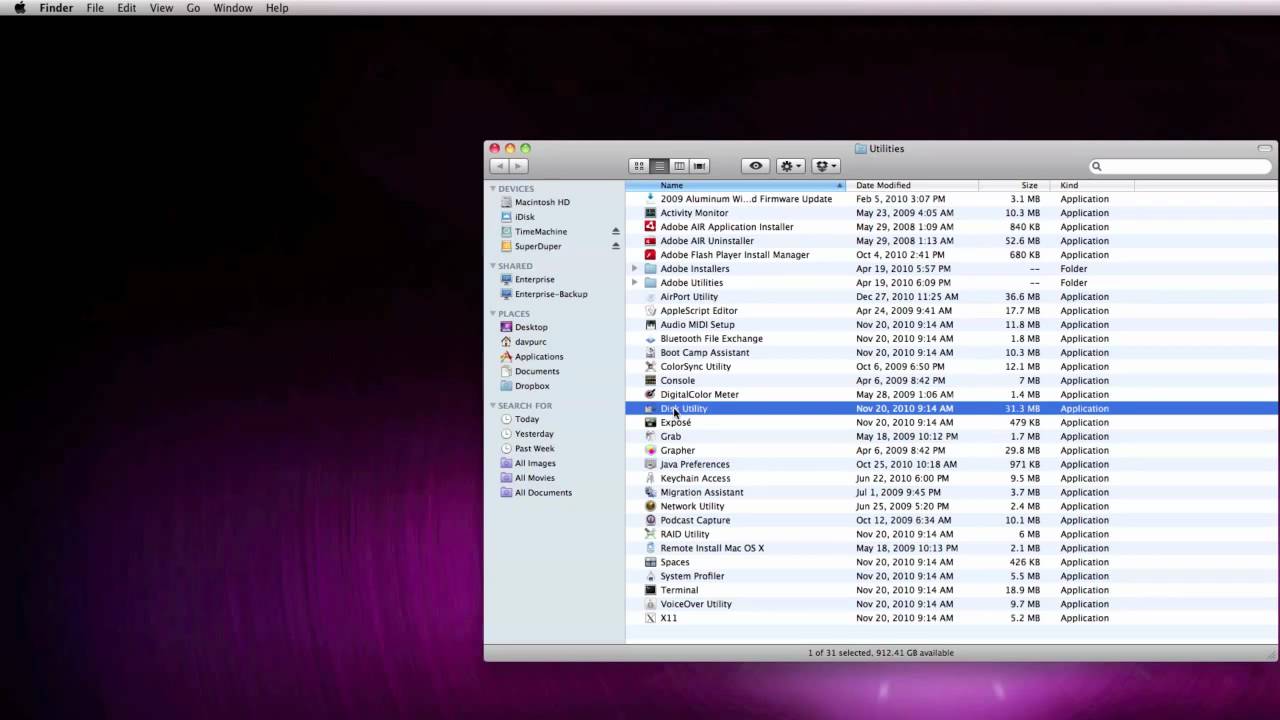Click the X11 app icon

click(651, 619)
